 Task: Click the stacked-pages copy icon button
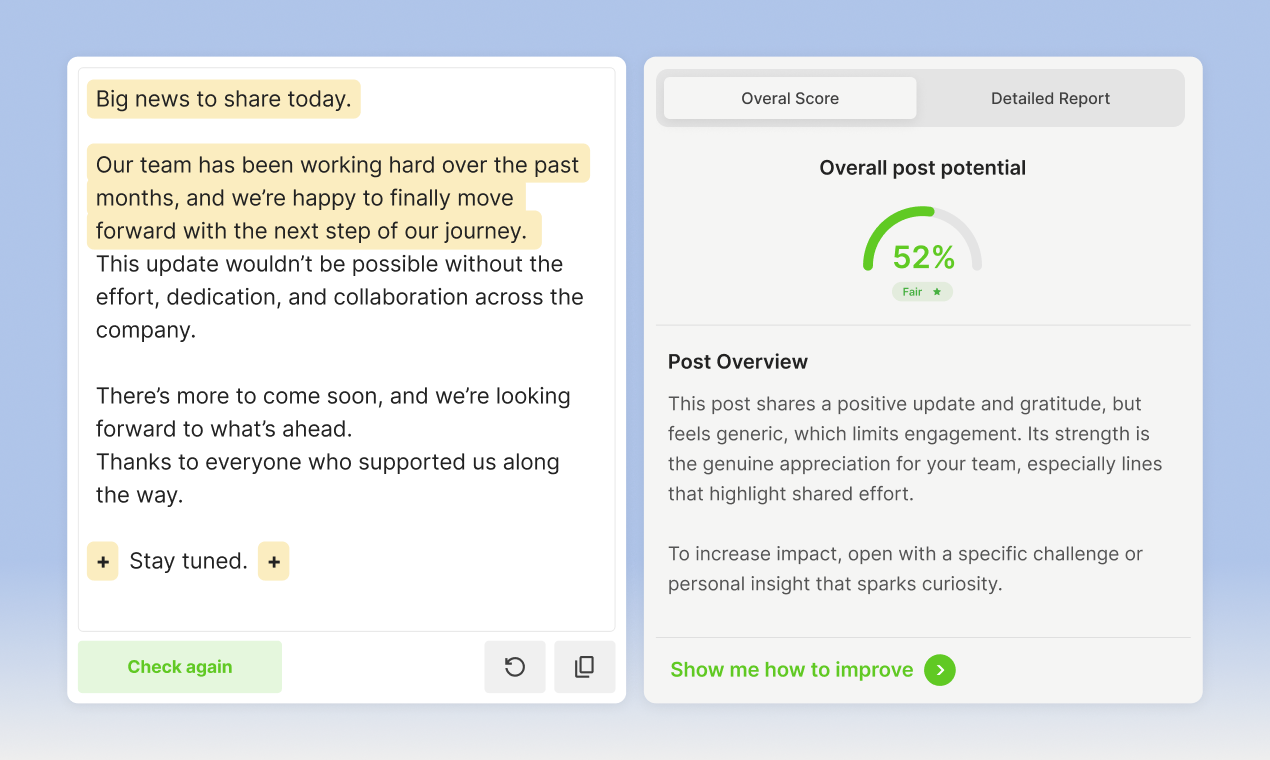coord(585,667)
